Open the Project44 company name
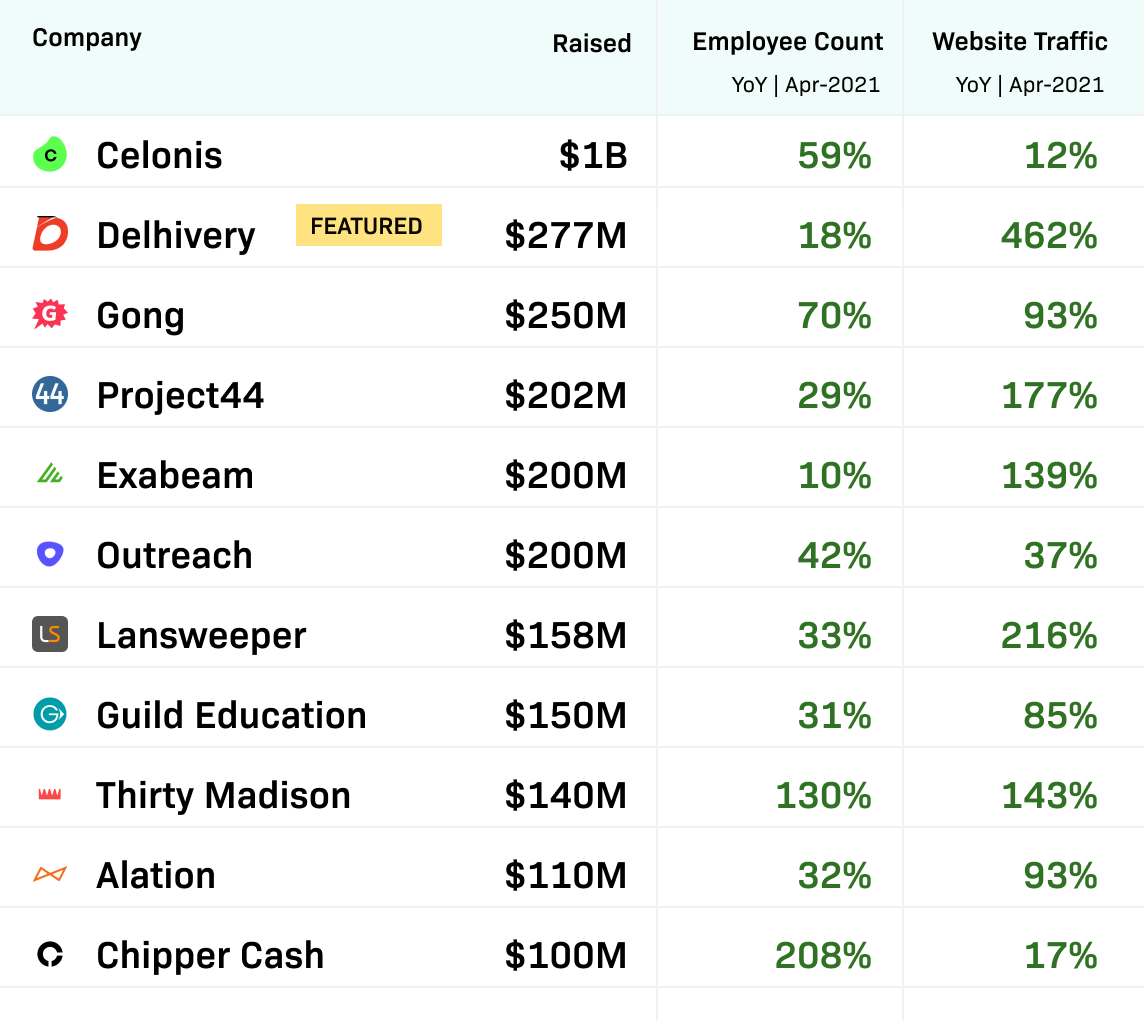The height and width of the screenshot is (1020, 1144). 180,395
